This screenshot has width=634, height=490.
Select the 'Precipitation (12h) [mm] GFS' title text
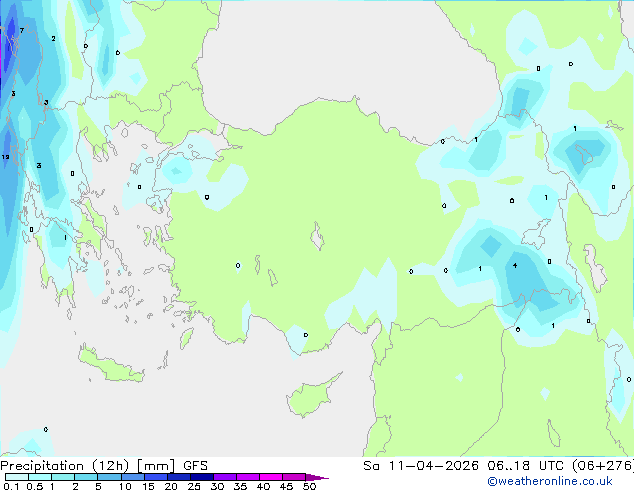tap(104, 466)
